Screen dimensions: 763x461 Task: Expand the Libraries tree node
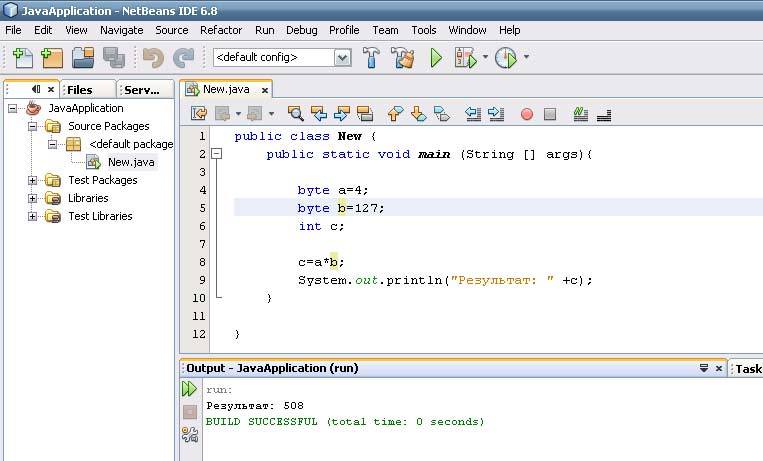point(33,198)
